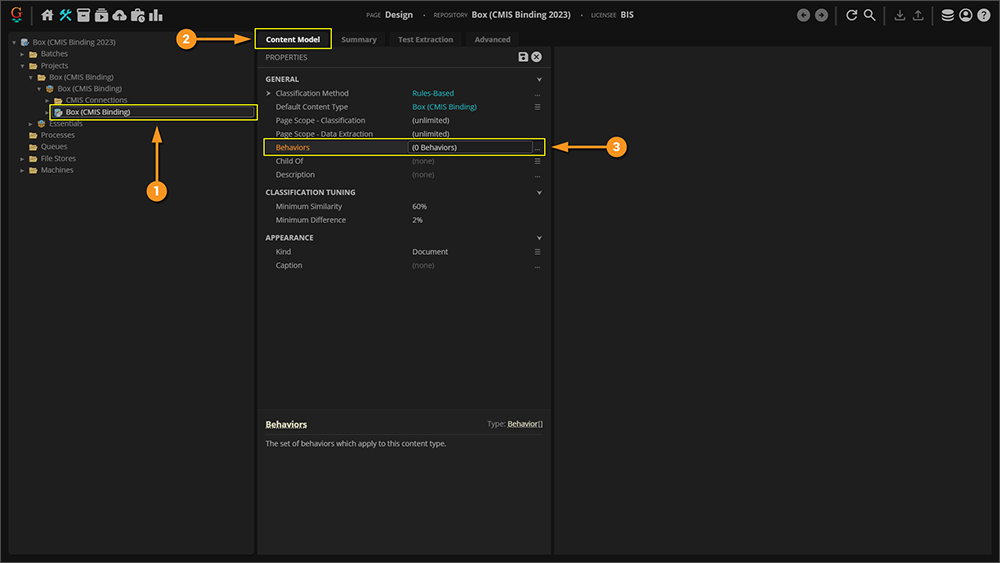Save properties using the floppy disk icon
Image resolution: width=1000 pixels, height=563 pixels.
pos(523,58)
